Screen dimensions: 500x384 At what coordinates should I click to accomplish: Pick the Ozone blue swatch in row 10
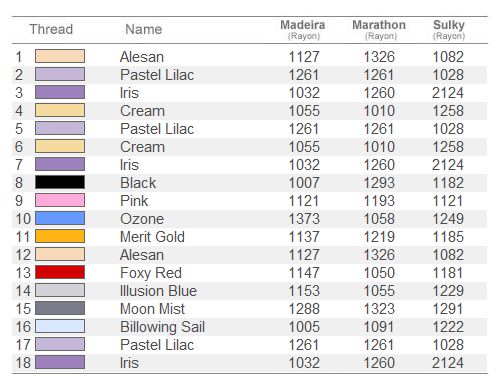[60, 218]
